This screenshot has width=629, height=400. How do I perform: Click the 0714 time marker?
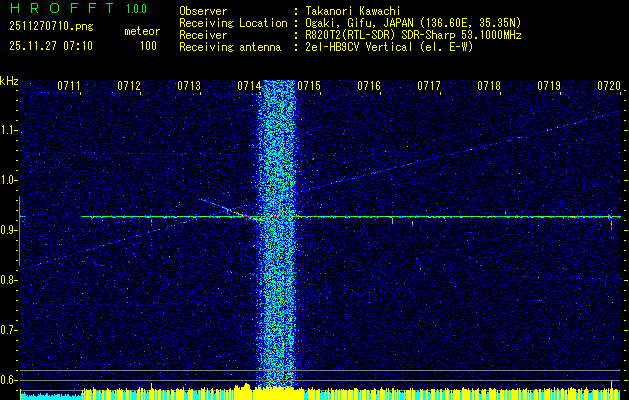[x=249, y=85]
